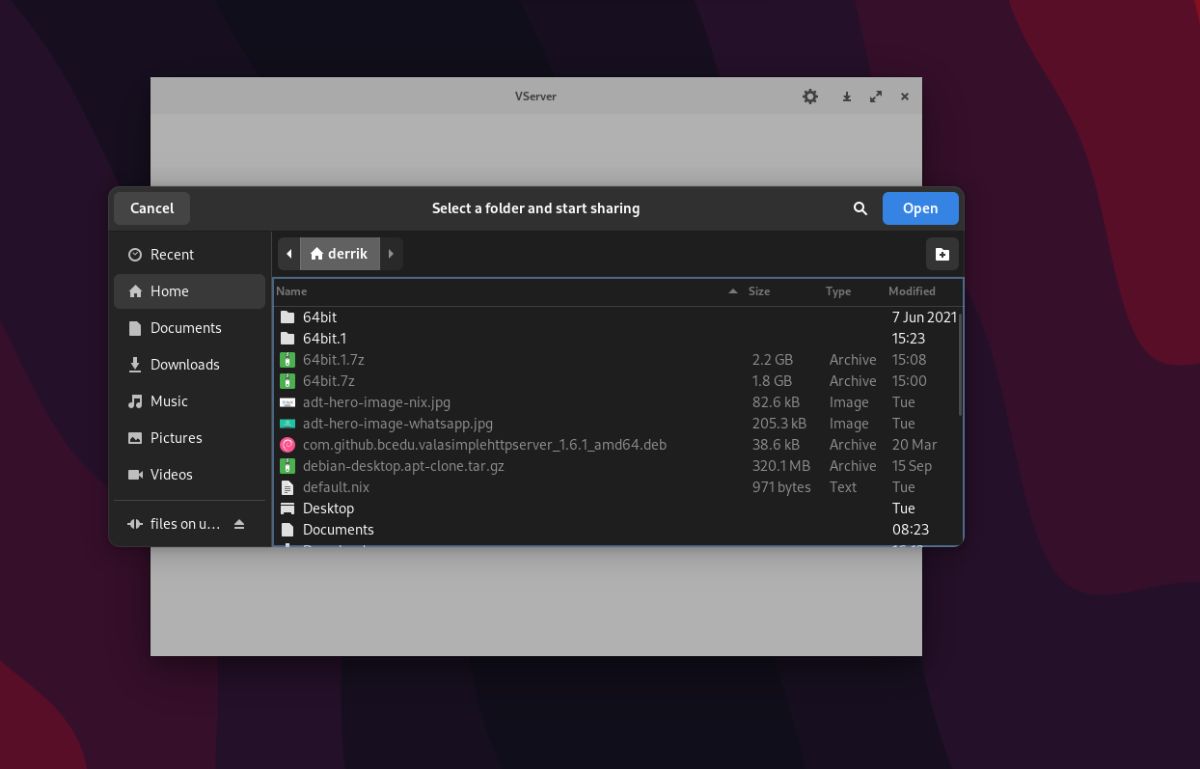1200x769 pixels.
Task: Click the download icon in VServer's title bar
Action: tap(845, 96)
